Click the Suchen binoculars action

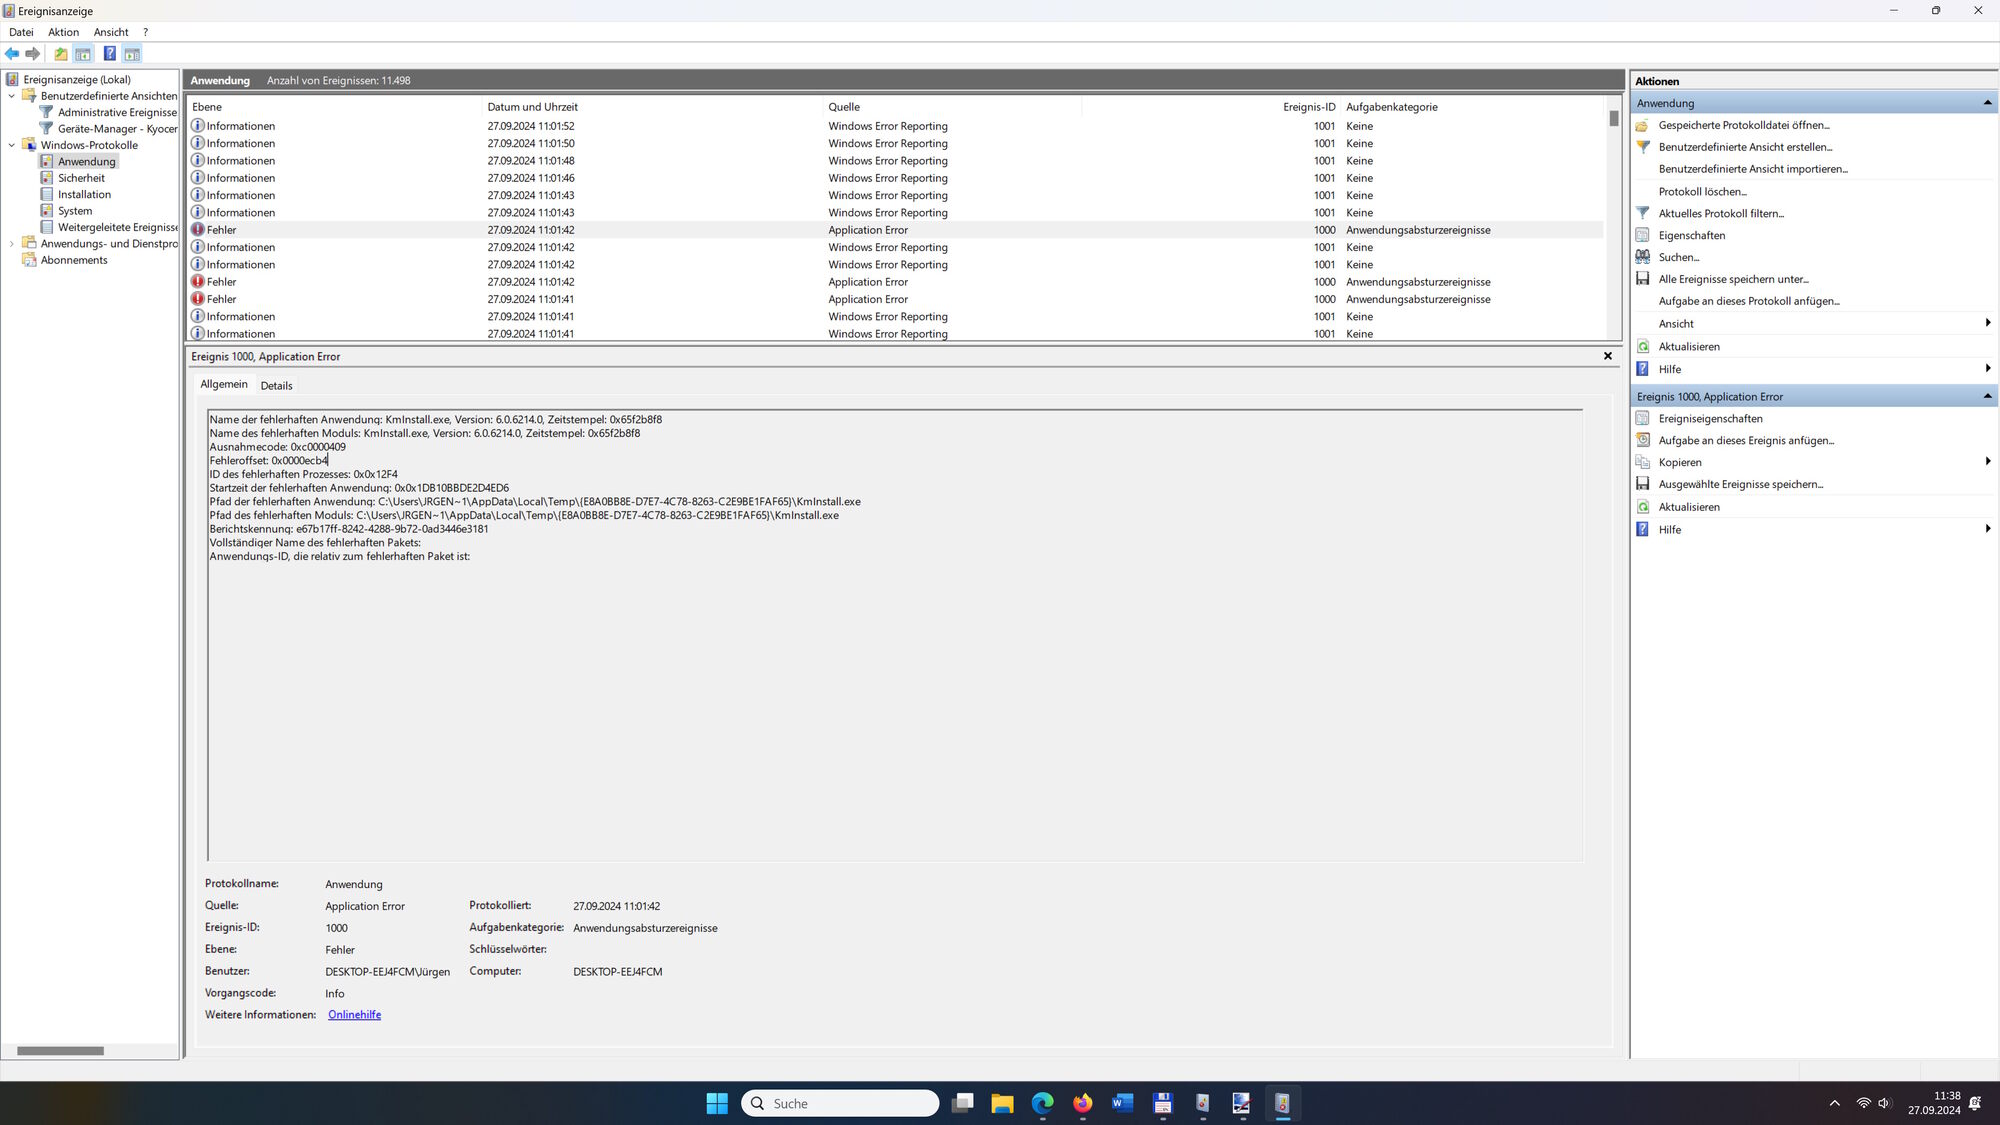pyautogui.click(x=1678, y=257)
